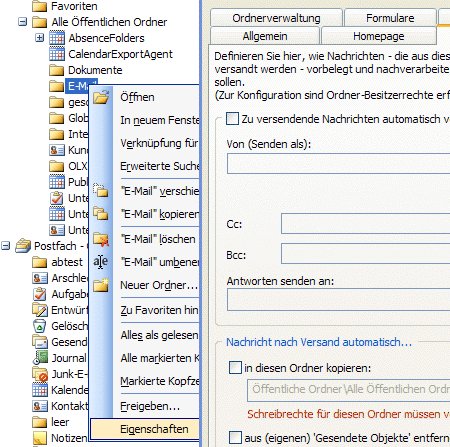Click the leer folder icon

coord(39,422)
